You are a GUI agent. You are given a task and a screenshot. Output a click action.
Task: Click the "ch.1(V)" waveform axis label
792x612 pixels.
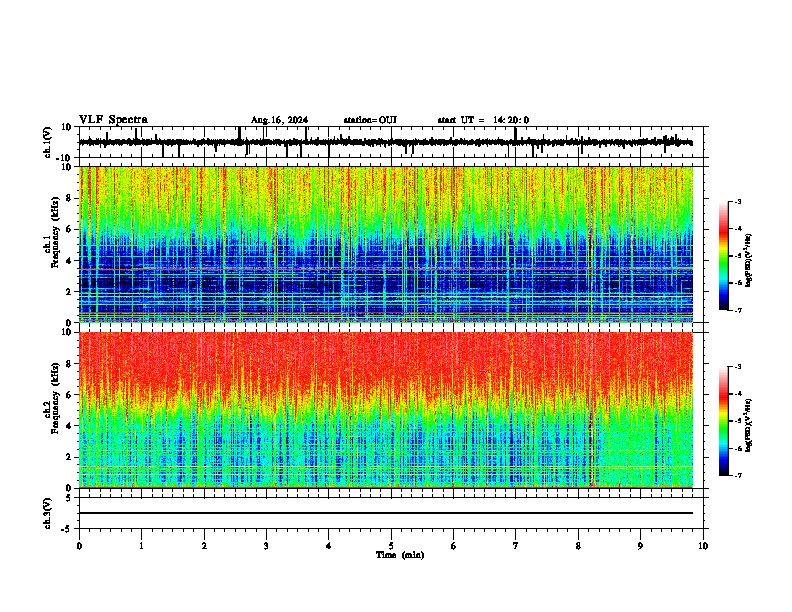point(48,142)
